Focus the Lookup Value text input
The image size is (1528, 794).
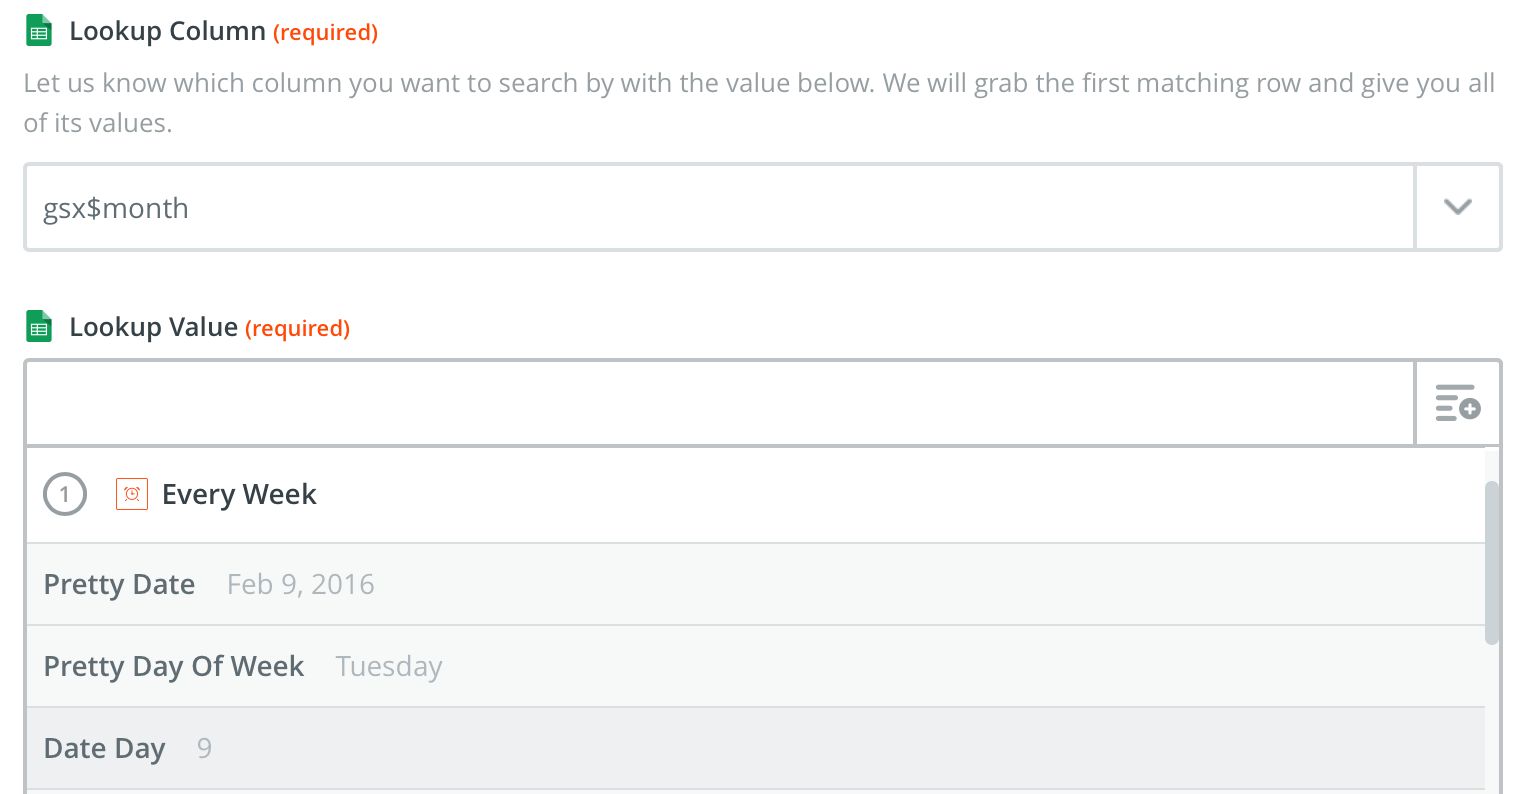click(718, 403)
